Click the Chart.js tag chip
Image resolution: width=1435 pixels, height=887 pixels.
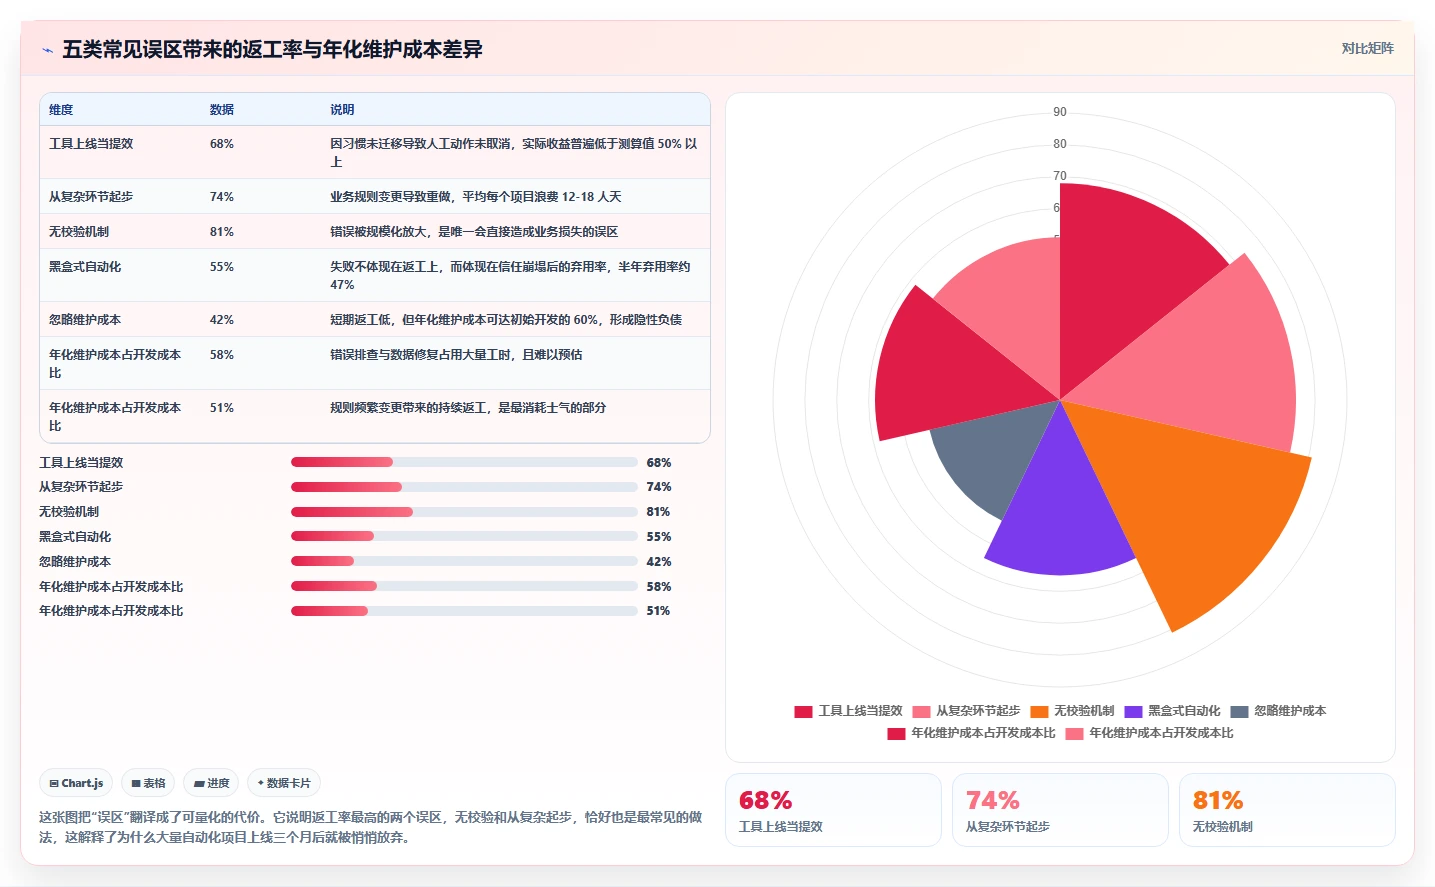[x=77, y=783]
